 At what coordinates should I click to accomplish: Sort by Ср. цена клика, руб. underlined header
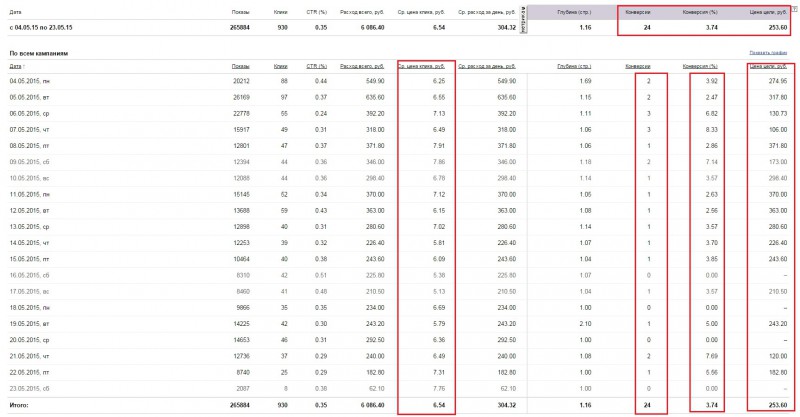click(421, 66)
